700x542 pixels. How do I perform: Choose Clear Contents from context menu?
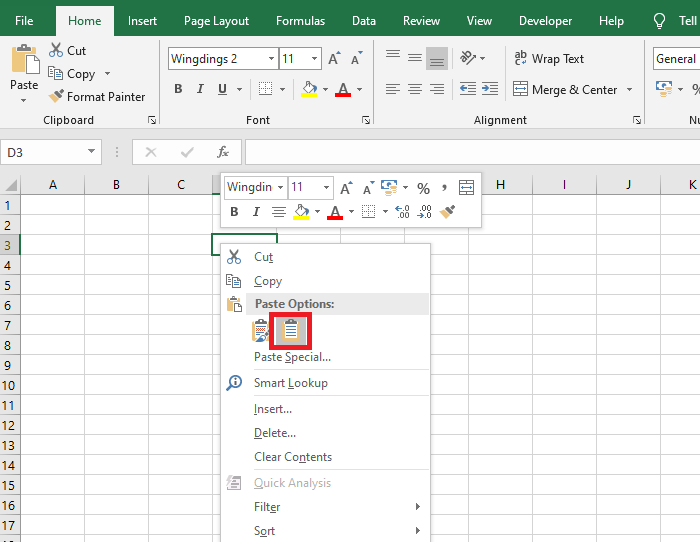point(292,457)
